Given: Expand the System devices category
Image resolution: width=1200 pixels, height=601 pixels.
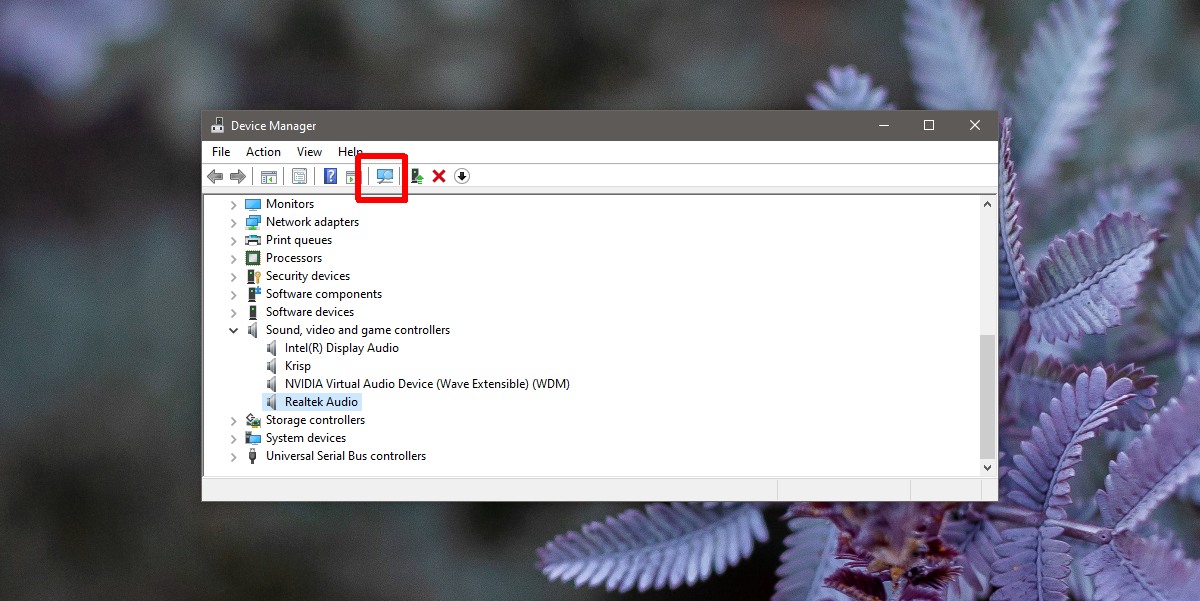Looking at the screenshot, I should [234, 438].
